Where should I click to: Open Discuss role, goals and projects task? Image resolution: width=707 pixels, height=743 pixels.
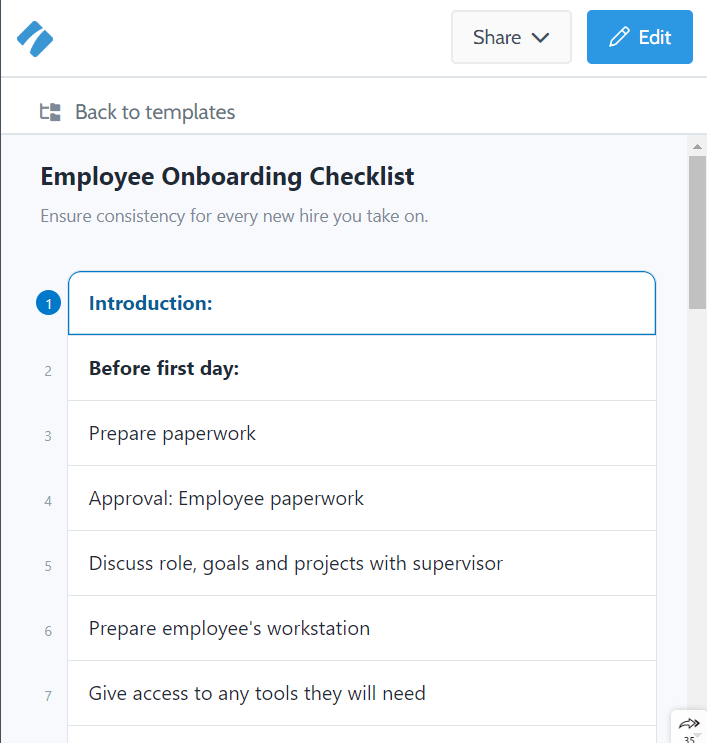point(361,563)
